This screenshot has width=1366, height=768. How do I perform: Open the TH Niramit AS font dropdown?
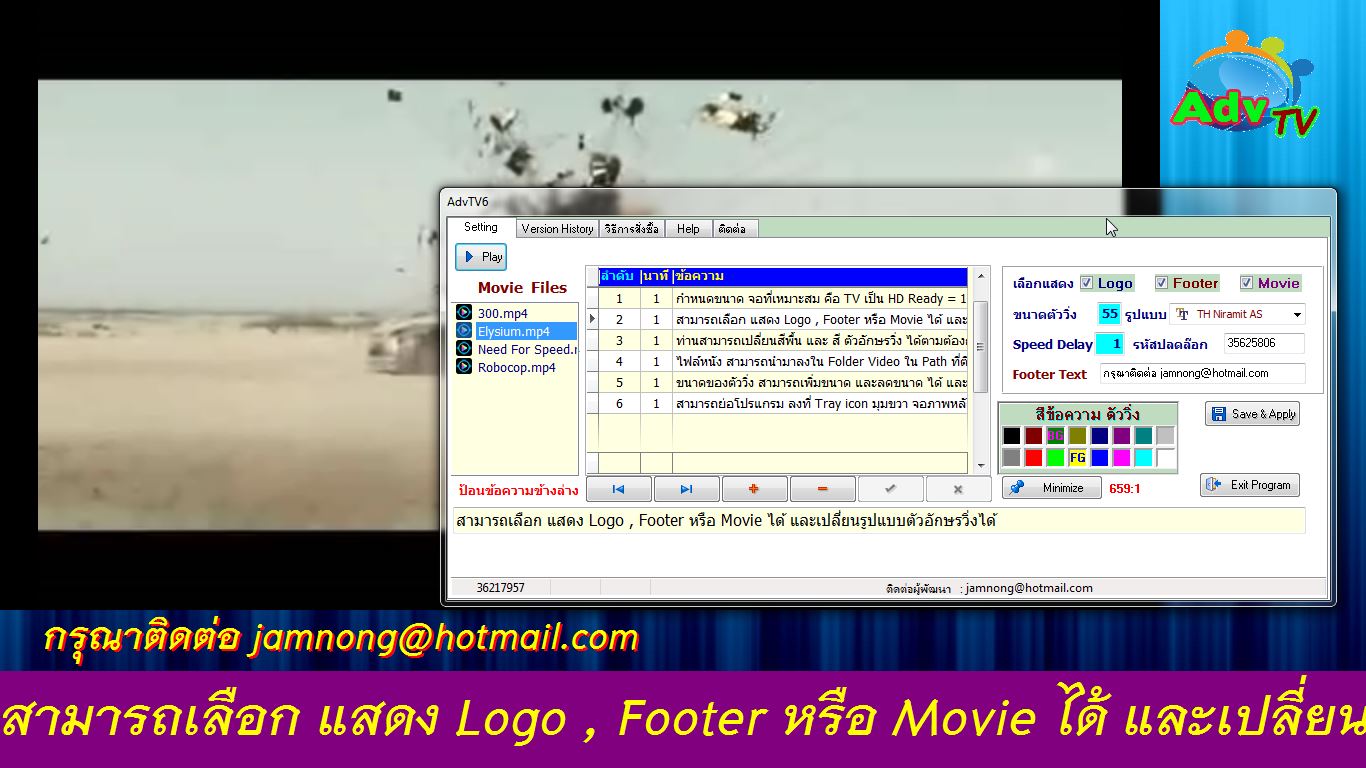click(x=1297, y=315)
